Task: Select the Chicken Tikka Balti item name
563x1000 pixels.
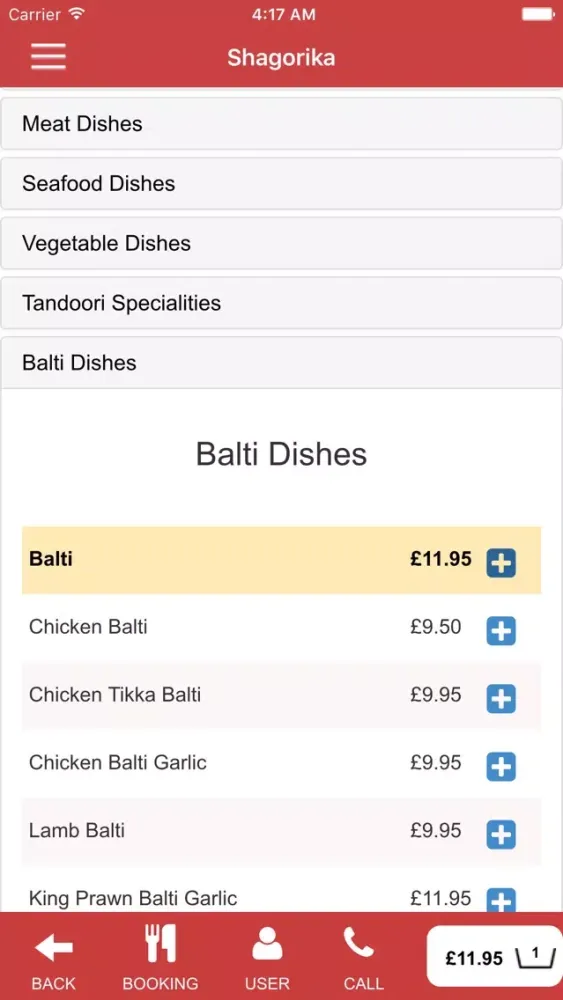Action: coord(115,695)
